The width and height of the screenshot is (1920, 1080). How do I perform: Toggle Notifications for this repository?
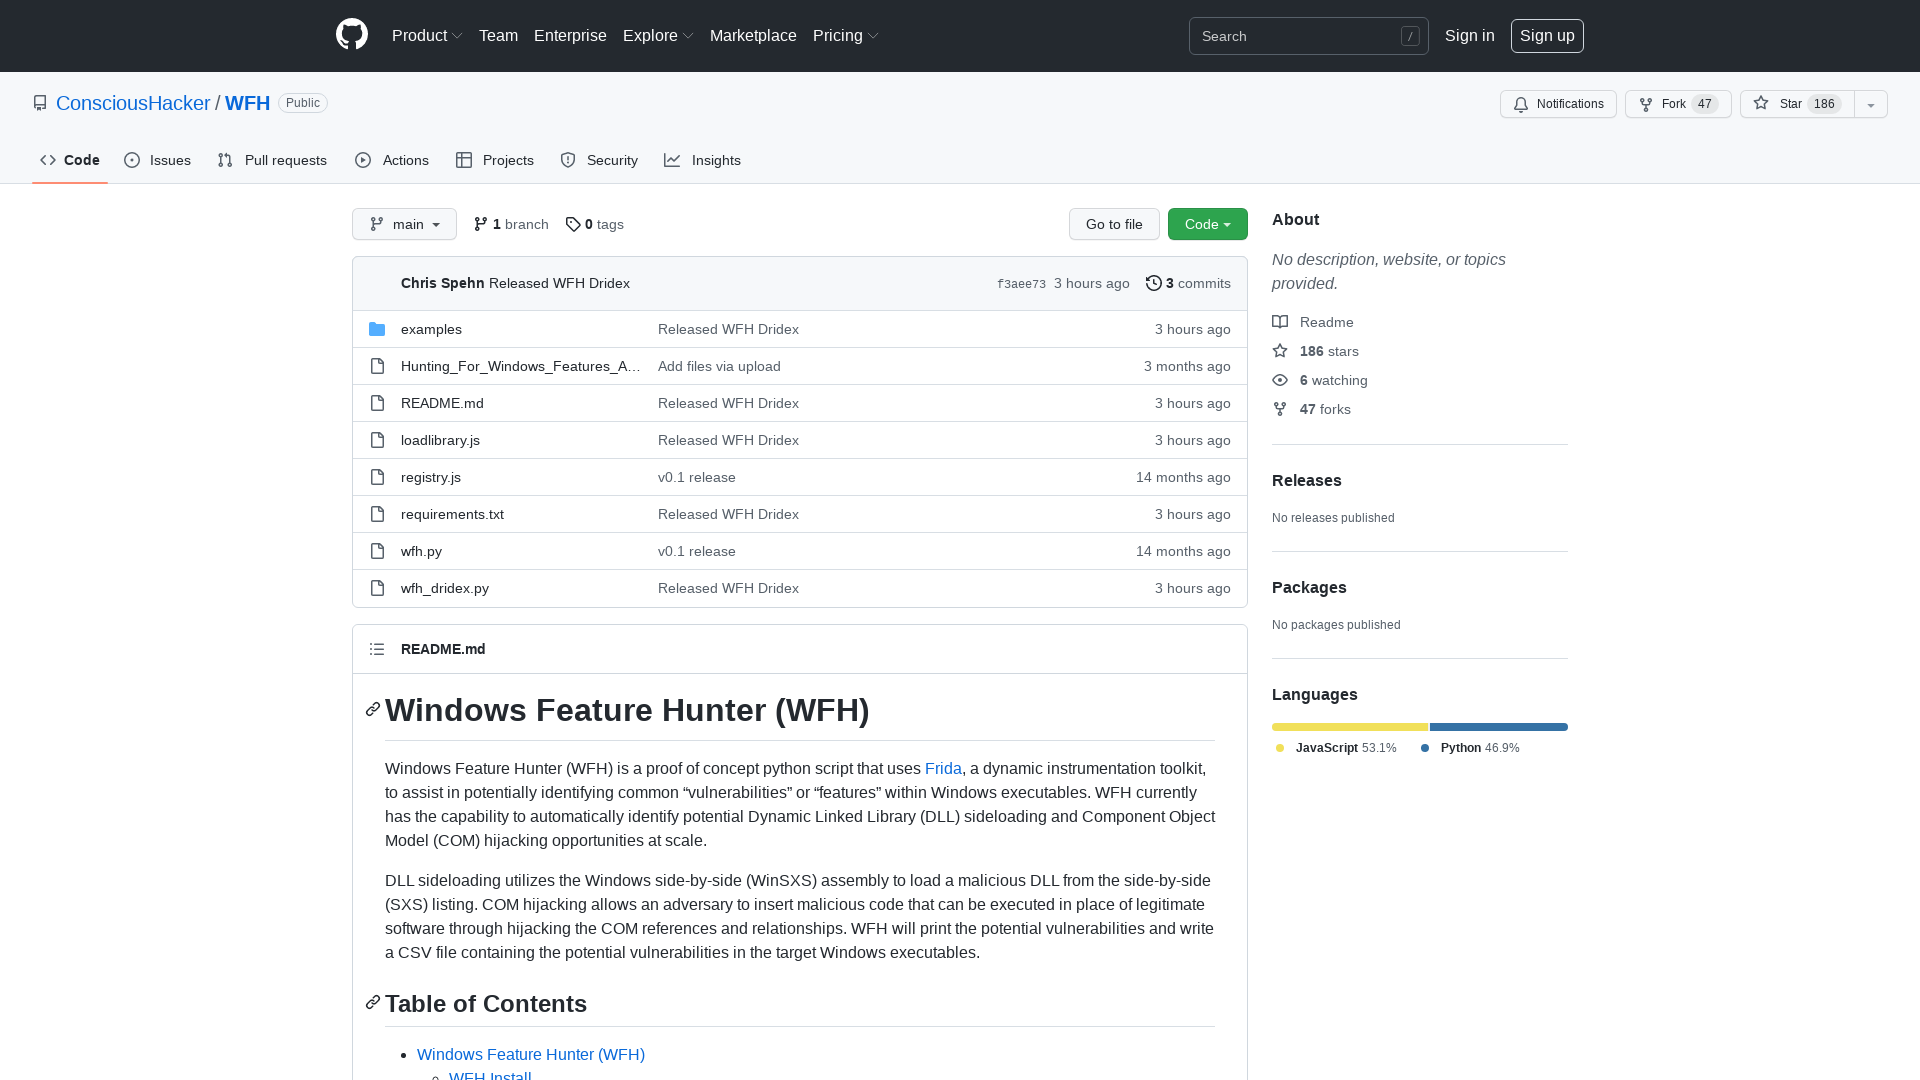pyautogui.click(x=1558, y=104)
